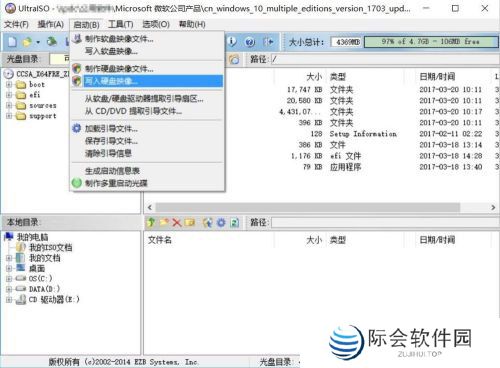Image resolution: width=500 pixels, height=368 pixels.
Task: Click gear icon beside 加载引导文件
Action: pos(77,128)
